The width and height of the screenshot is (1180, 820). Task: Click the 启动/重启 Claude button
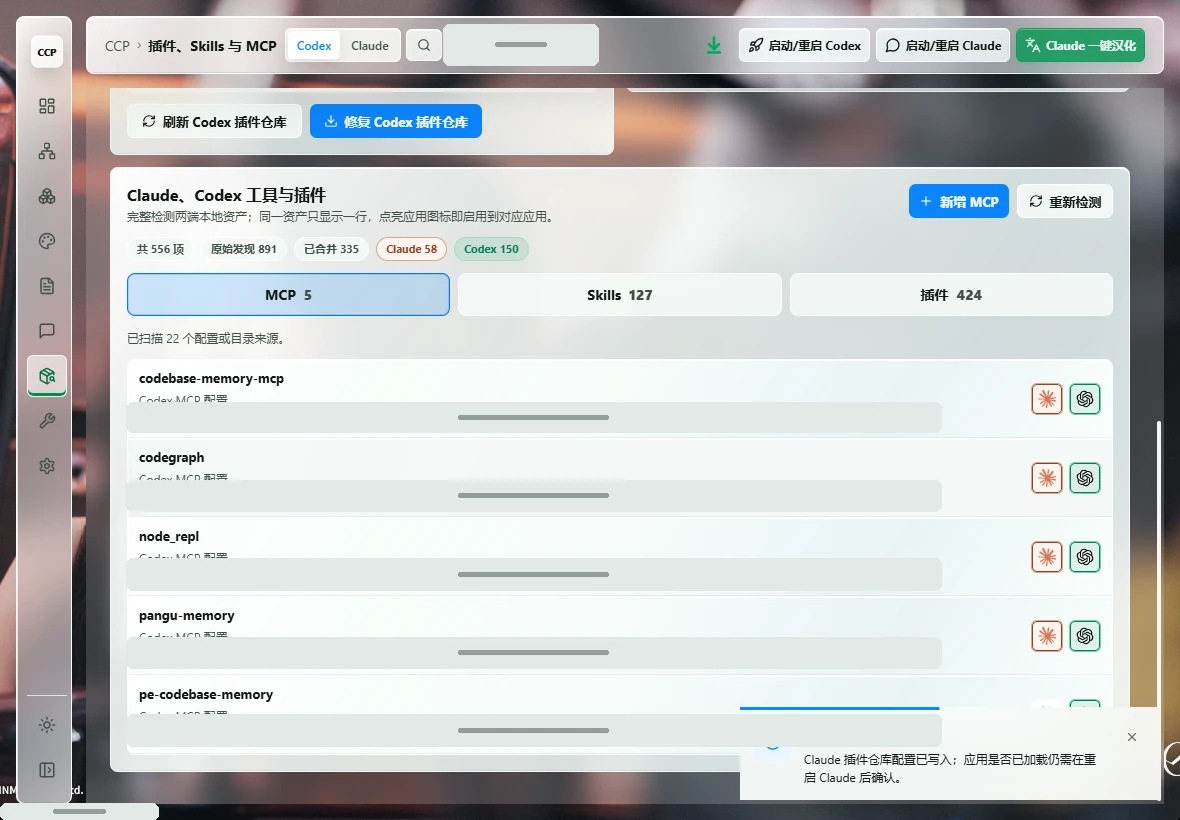coord(943,46)
